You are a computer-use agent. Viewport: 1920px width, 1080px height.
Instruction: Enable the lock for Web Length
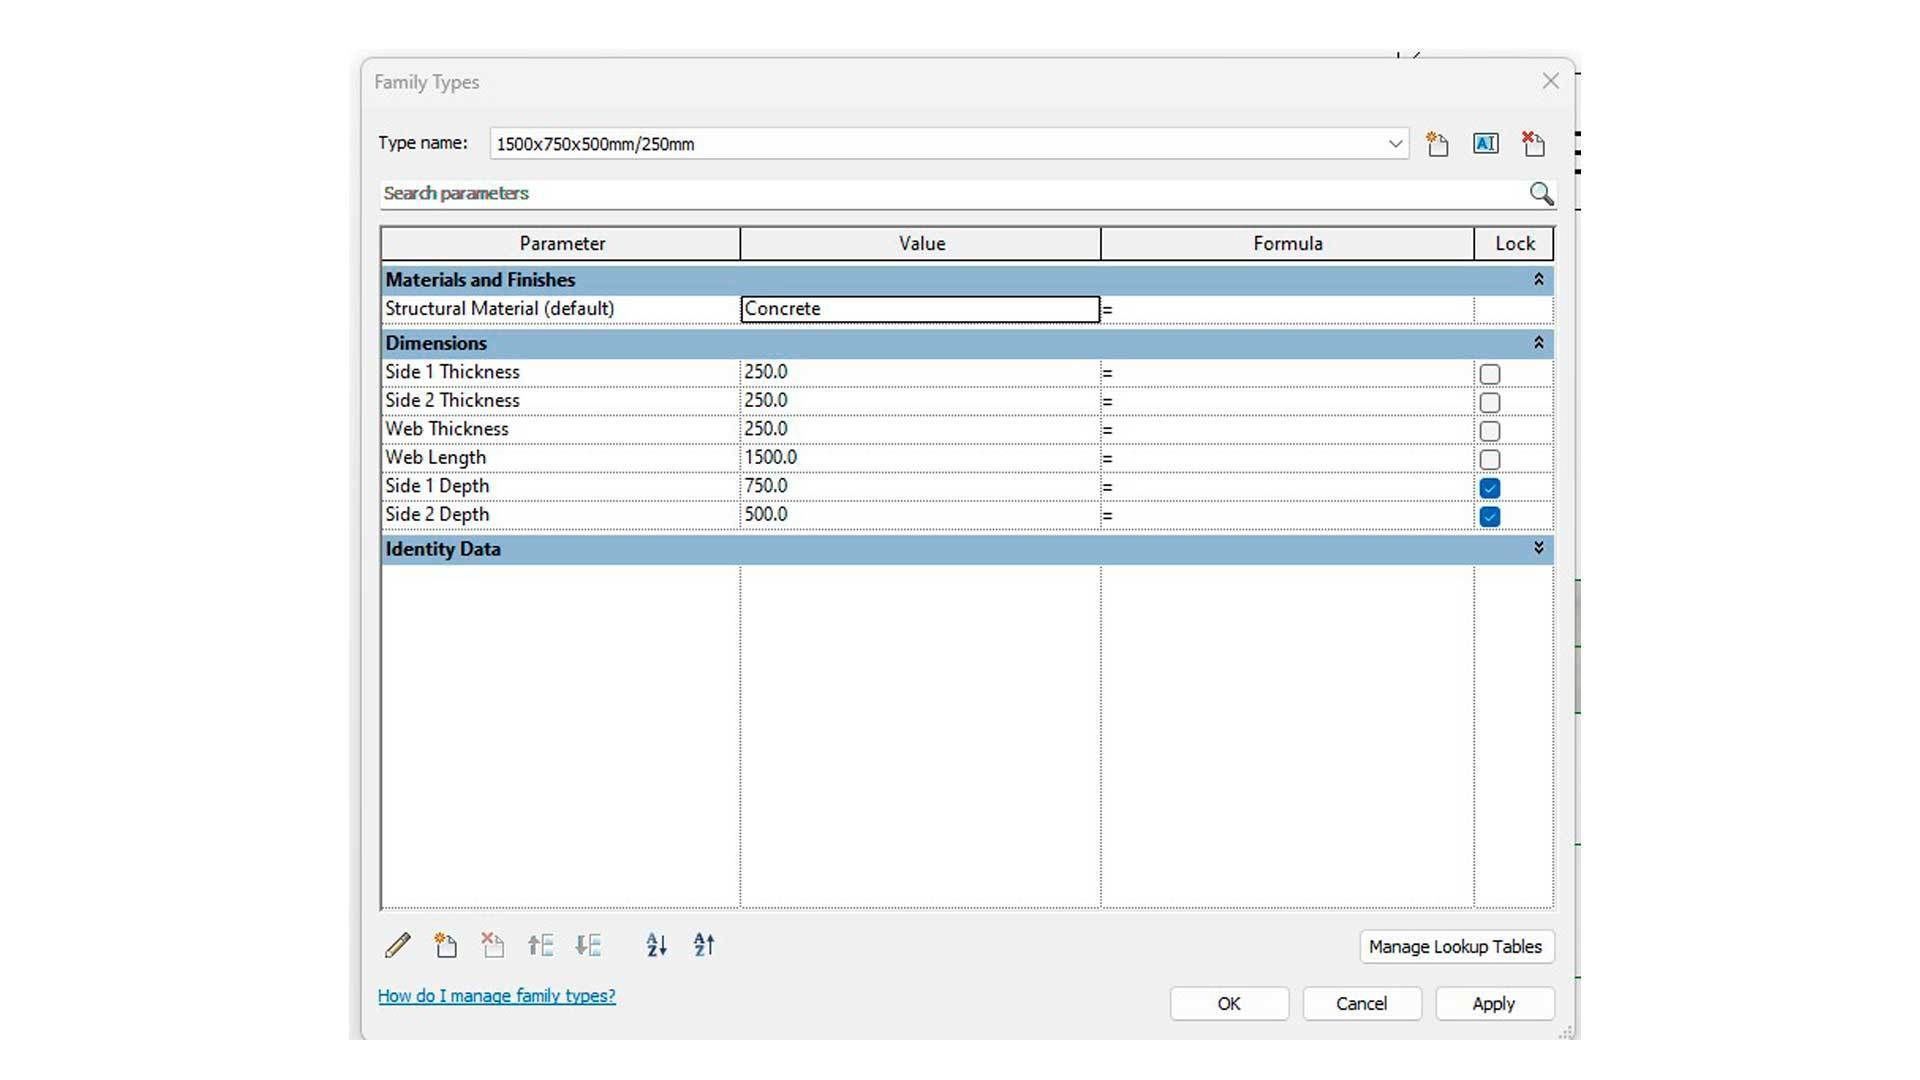pos(1489,460)
